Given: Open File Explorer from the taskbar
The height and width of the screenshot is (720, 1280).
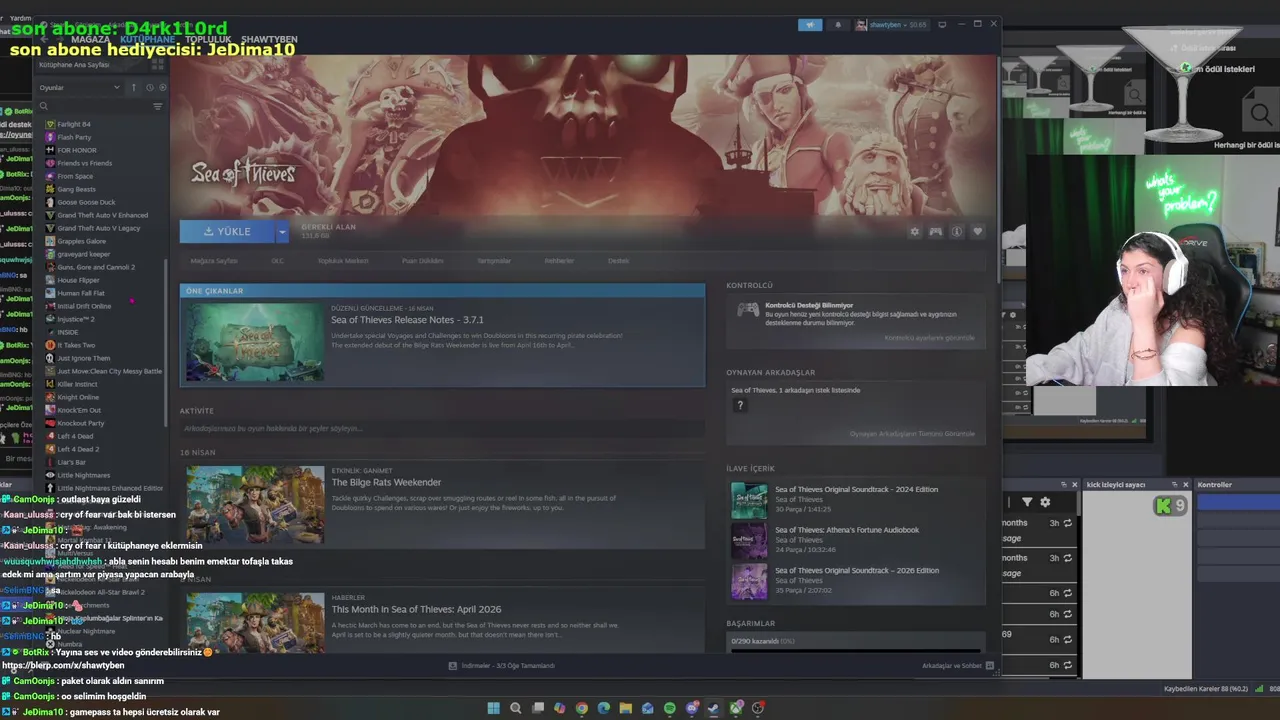Looking at the screenshot, I should pyautogui.click(x=625, y=708).
